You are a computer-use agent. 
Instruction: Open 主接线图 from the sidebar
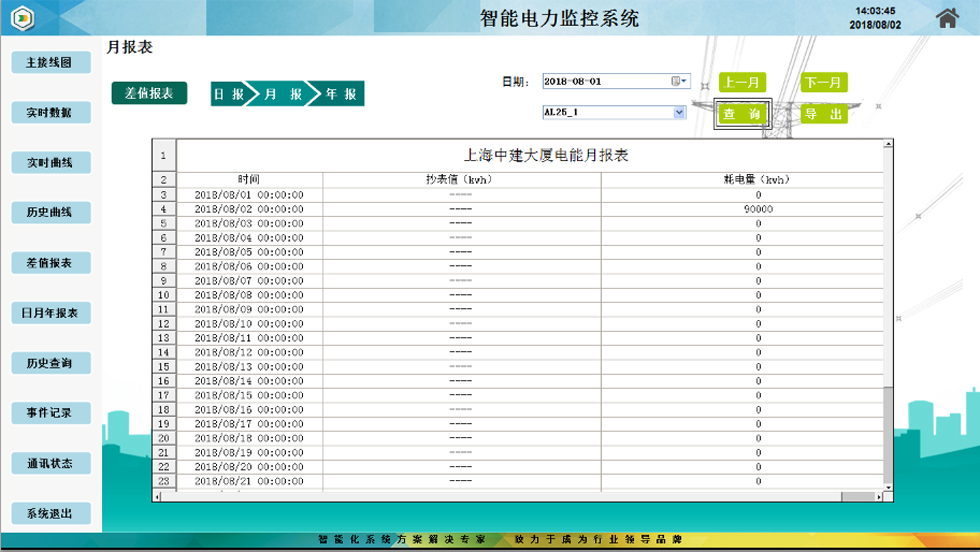tap(49, 63)
